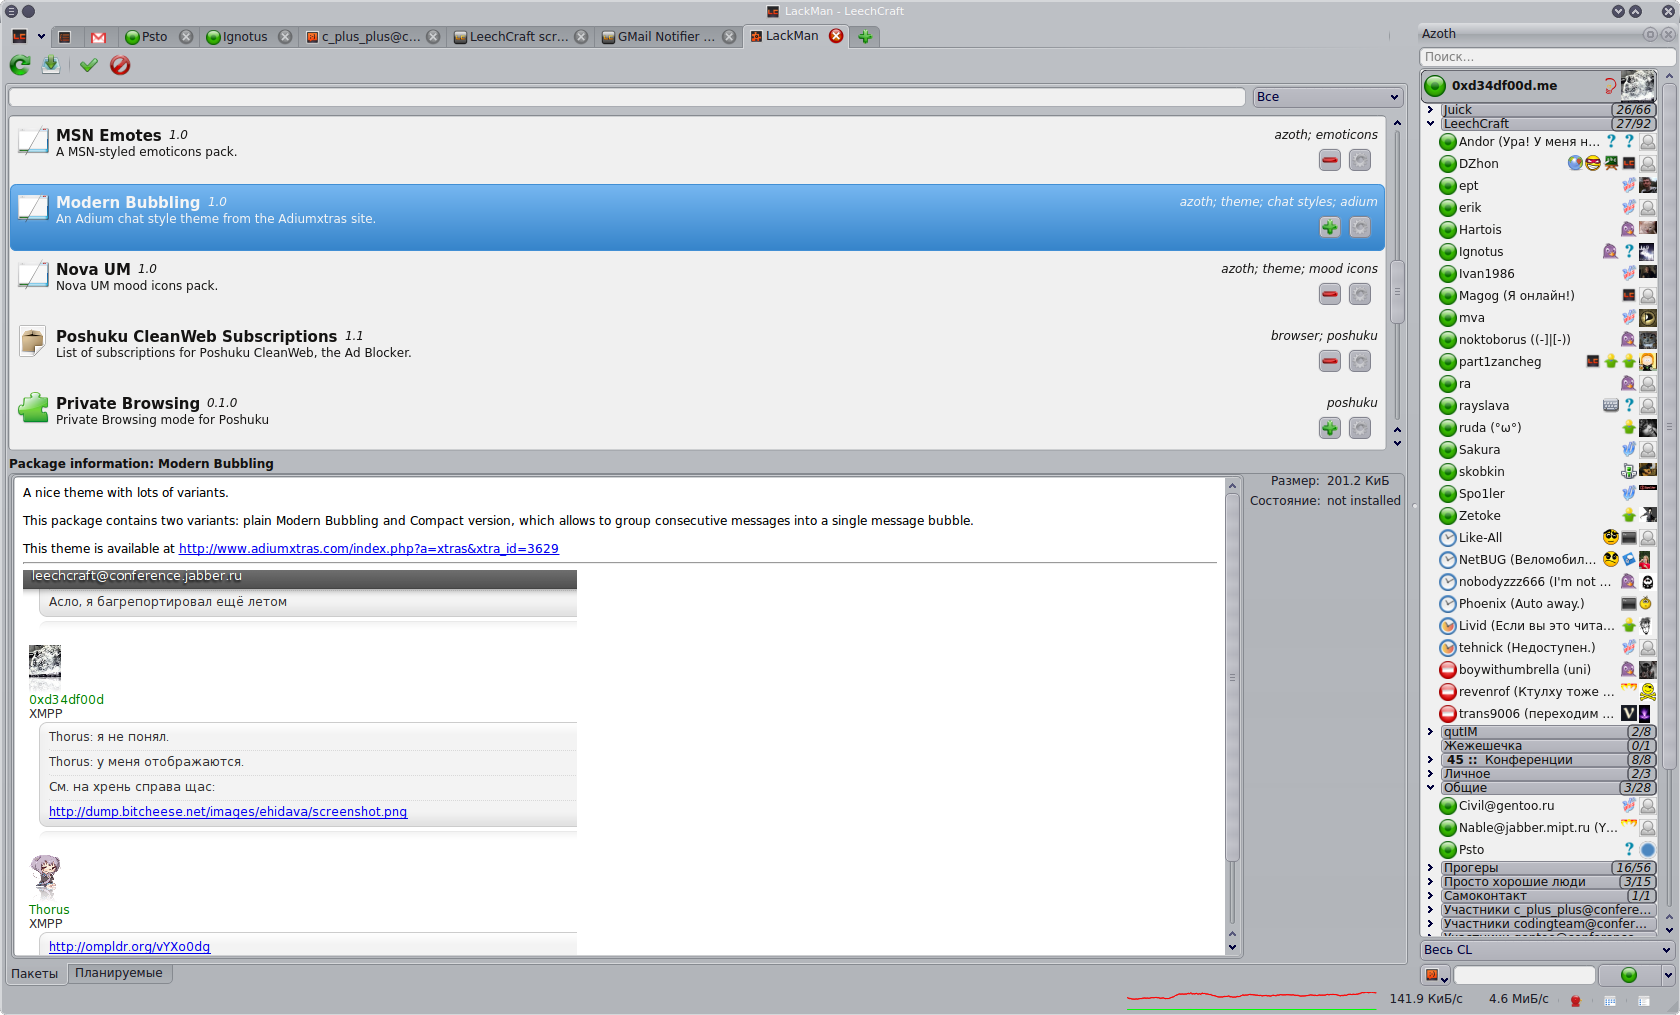Click the upgrade all packages icon
Viewport: 1680px width, 1015px height.
51,65
